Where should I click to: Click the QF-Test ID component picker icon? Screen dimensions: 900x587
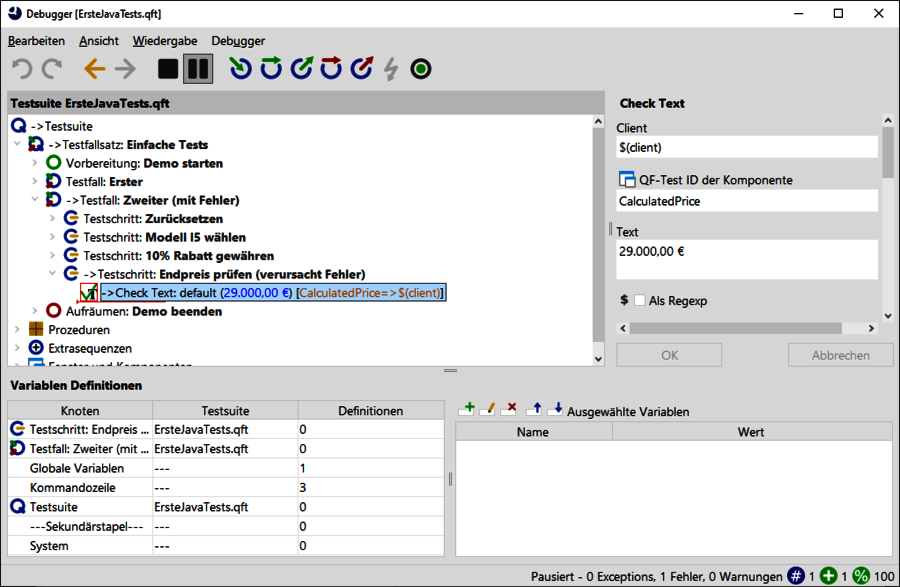(x=627, y=180)
